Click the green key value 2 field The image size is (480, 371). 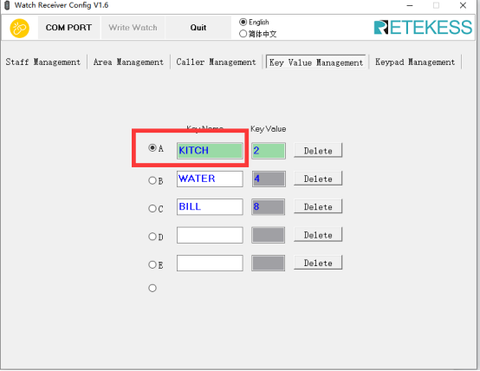pos(268,151)
